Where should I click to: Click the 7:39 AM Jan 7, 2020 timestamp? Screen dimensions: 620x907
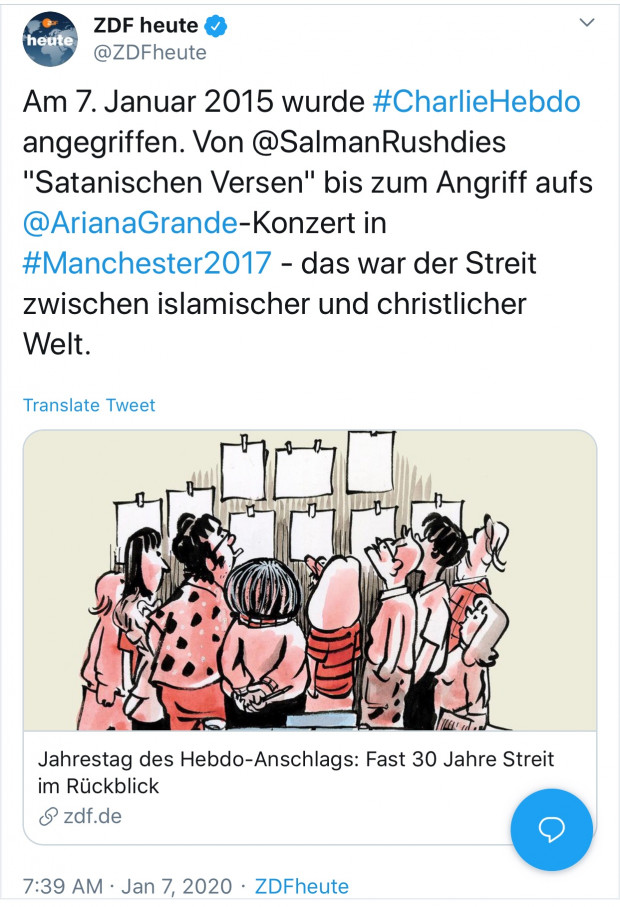click(x=127, y=886)
